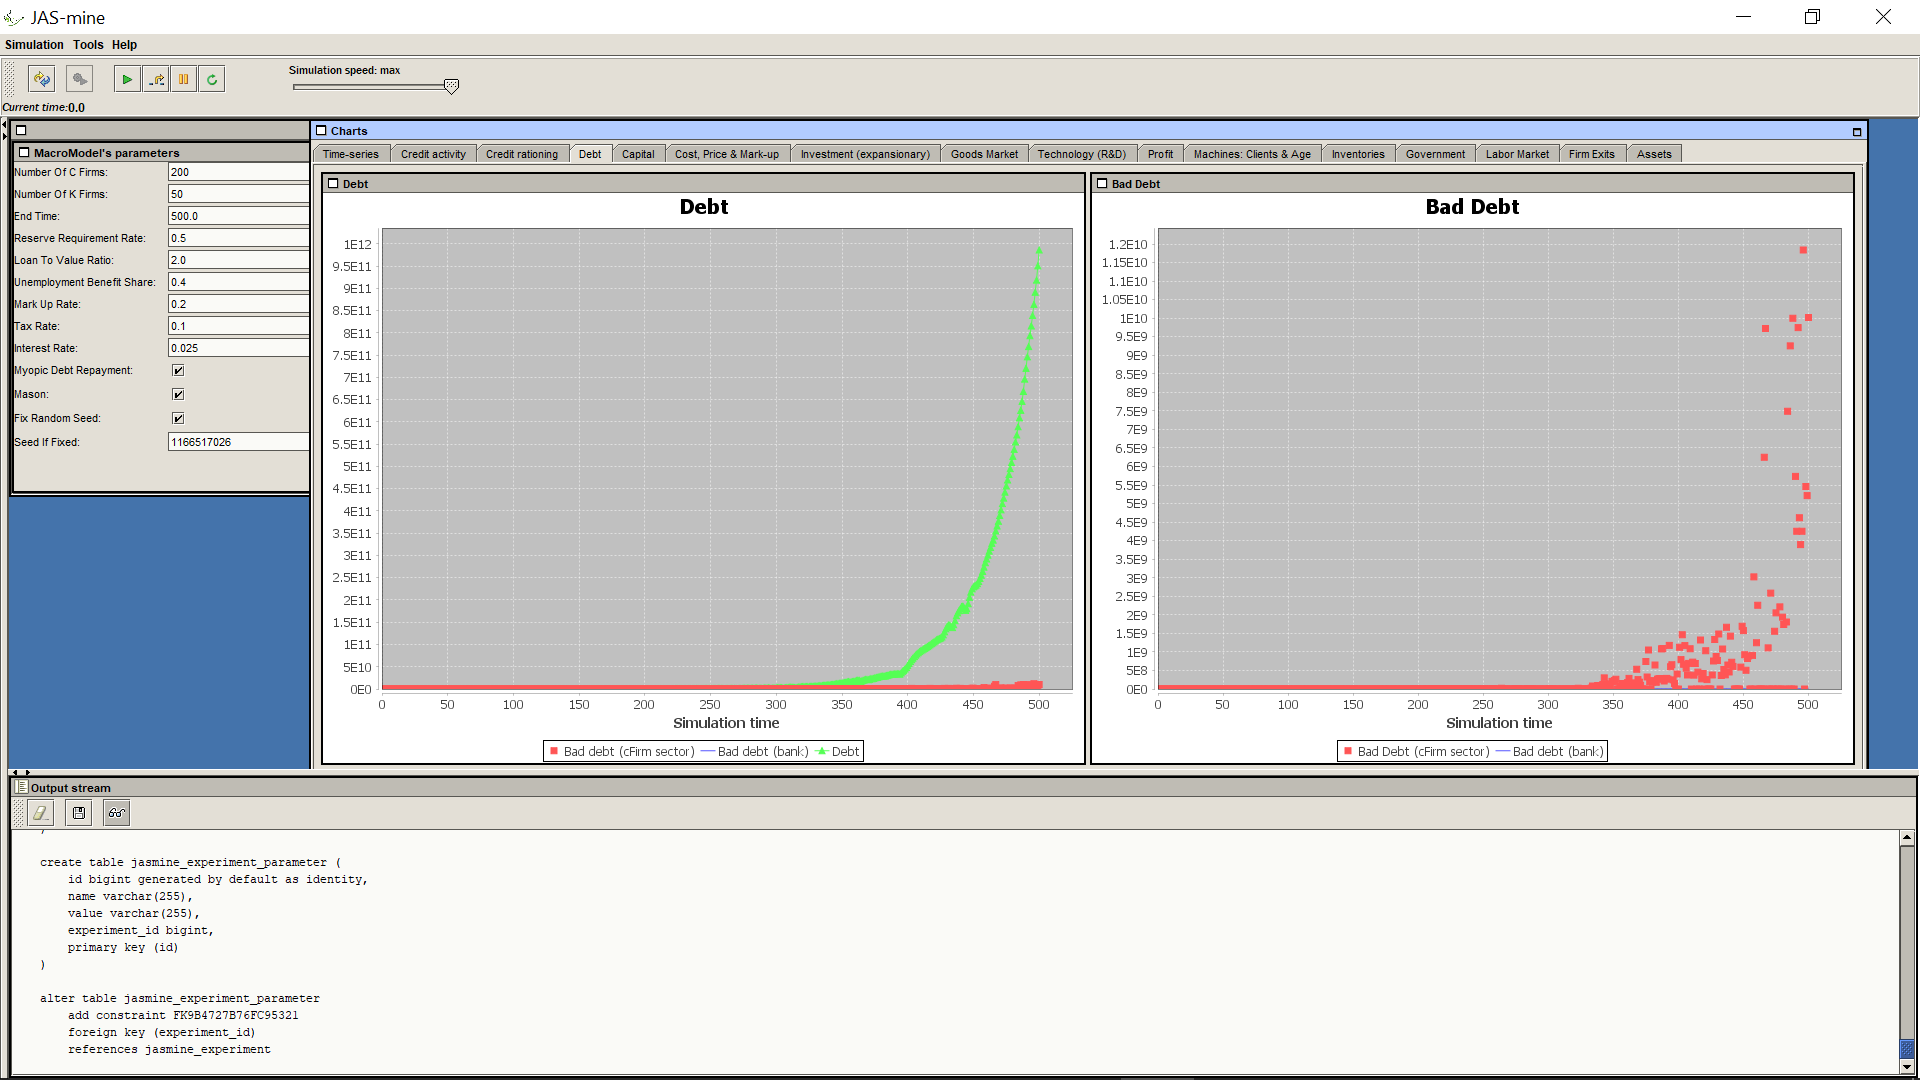Save output stream with floppy icon
This screenshot has width=1920, height=1080.
click(79, 813)
